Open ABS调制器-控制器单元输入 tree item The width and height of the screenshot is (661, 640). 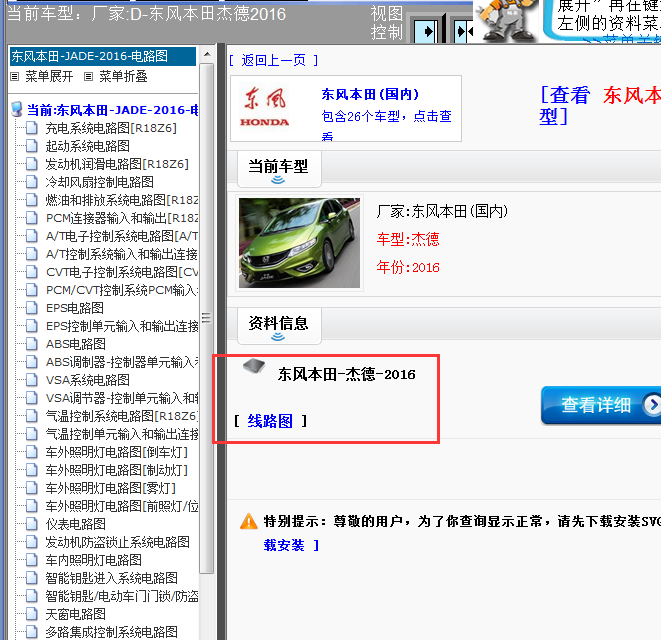coord(122,362)
